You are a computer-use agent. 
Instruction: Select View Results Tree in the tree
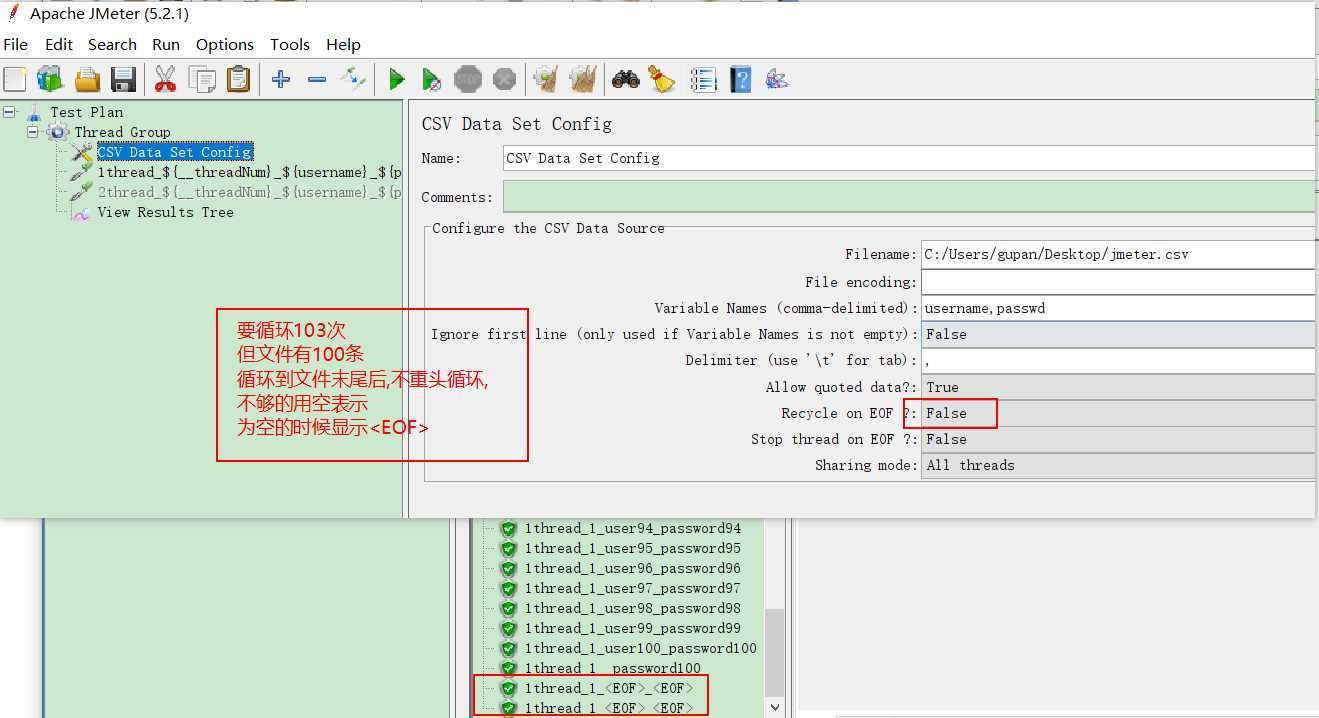[165, 212]
